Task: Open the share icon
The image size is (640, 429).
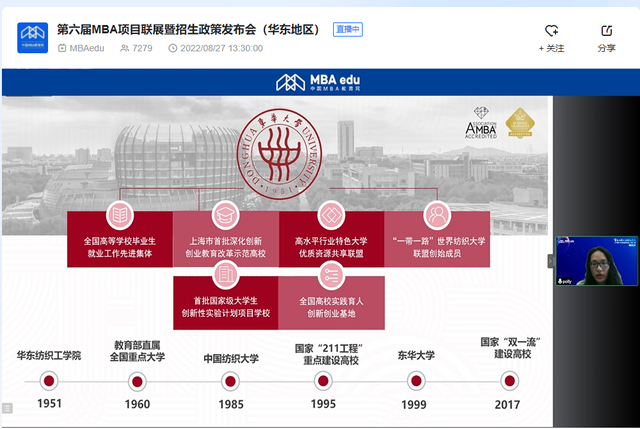Action: 607,31
